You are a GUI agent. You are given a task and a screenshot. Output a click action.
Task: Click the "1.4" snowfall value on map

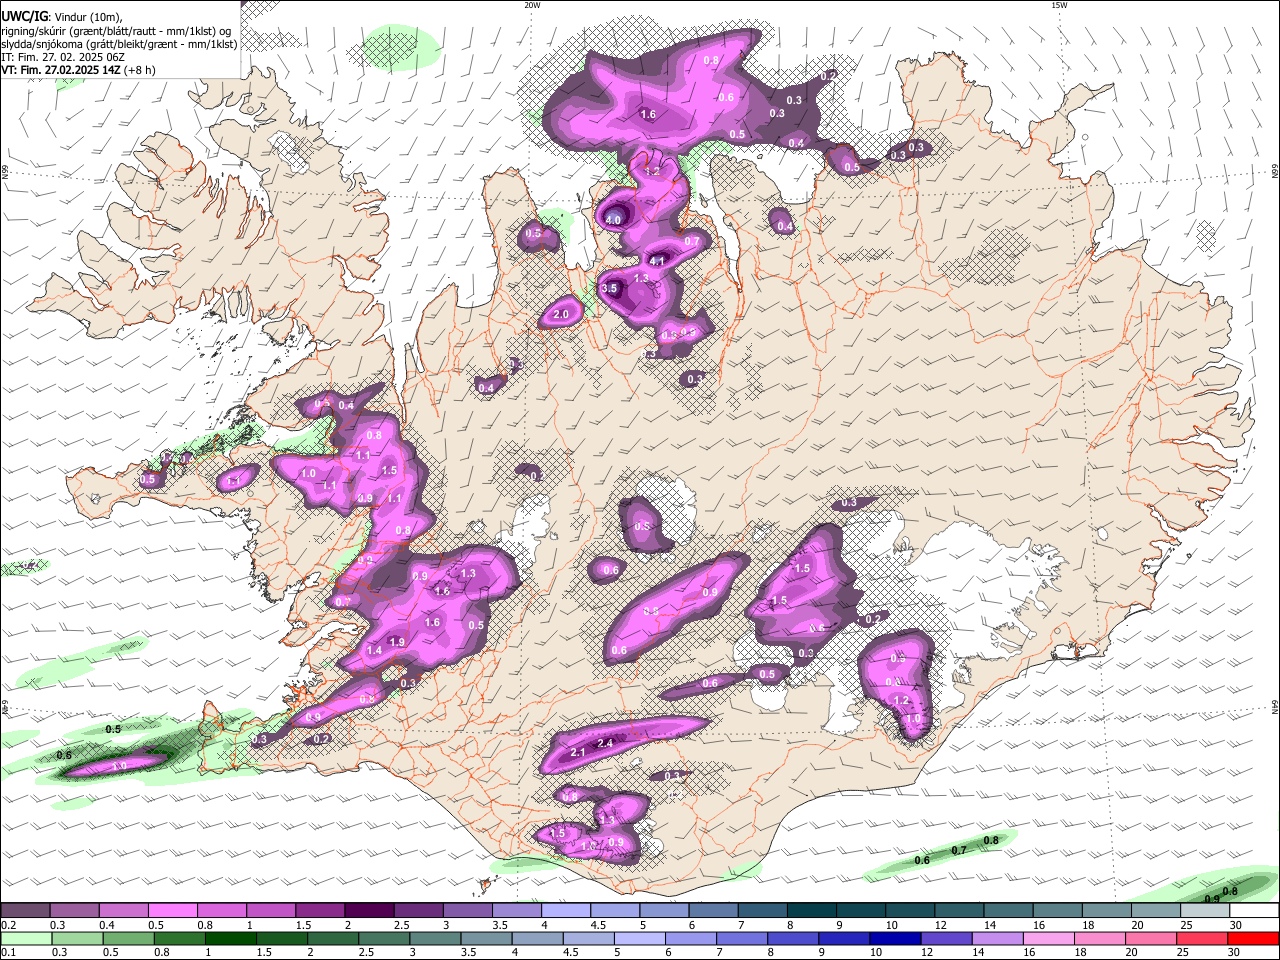tap(374, 650)
